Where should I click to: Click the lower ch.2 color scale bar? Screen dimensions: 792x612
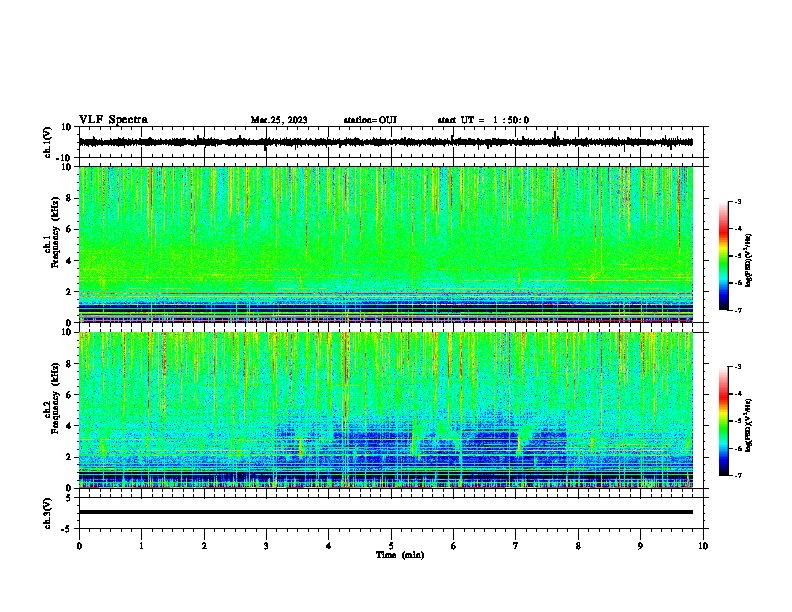724,421
